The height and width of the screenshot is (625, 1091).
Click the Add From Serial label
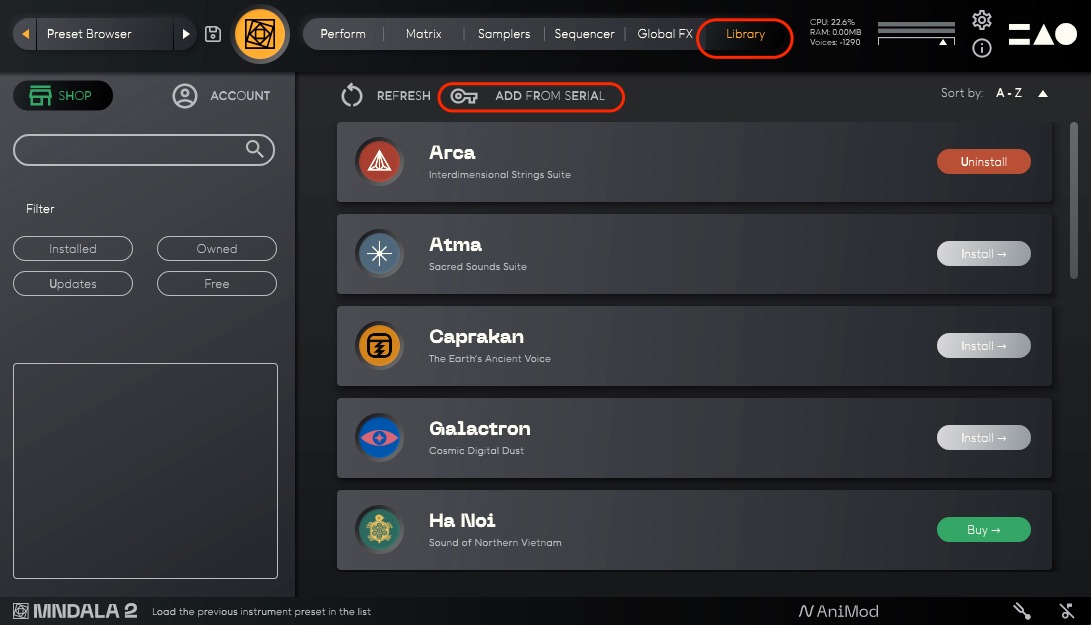[x=550, y=96]
